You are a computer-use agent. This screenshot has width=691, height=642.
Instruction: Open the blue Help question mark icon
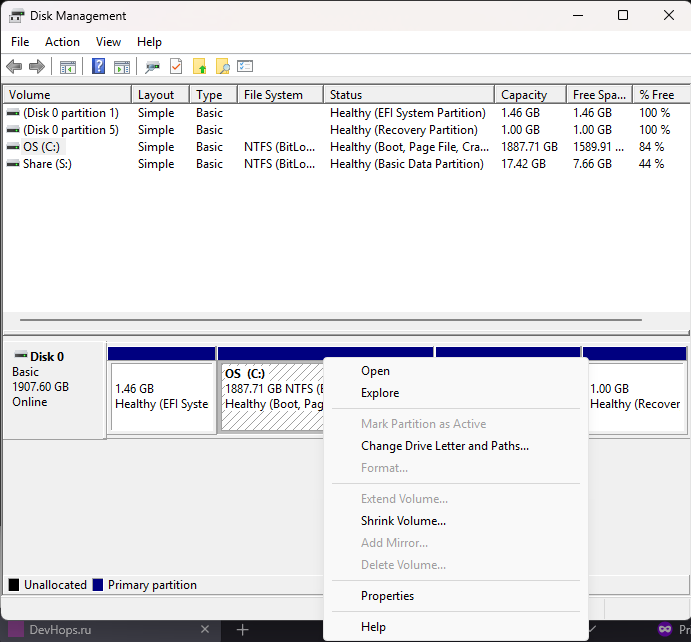coord(98,67)
